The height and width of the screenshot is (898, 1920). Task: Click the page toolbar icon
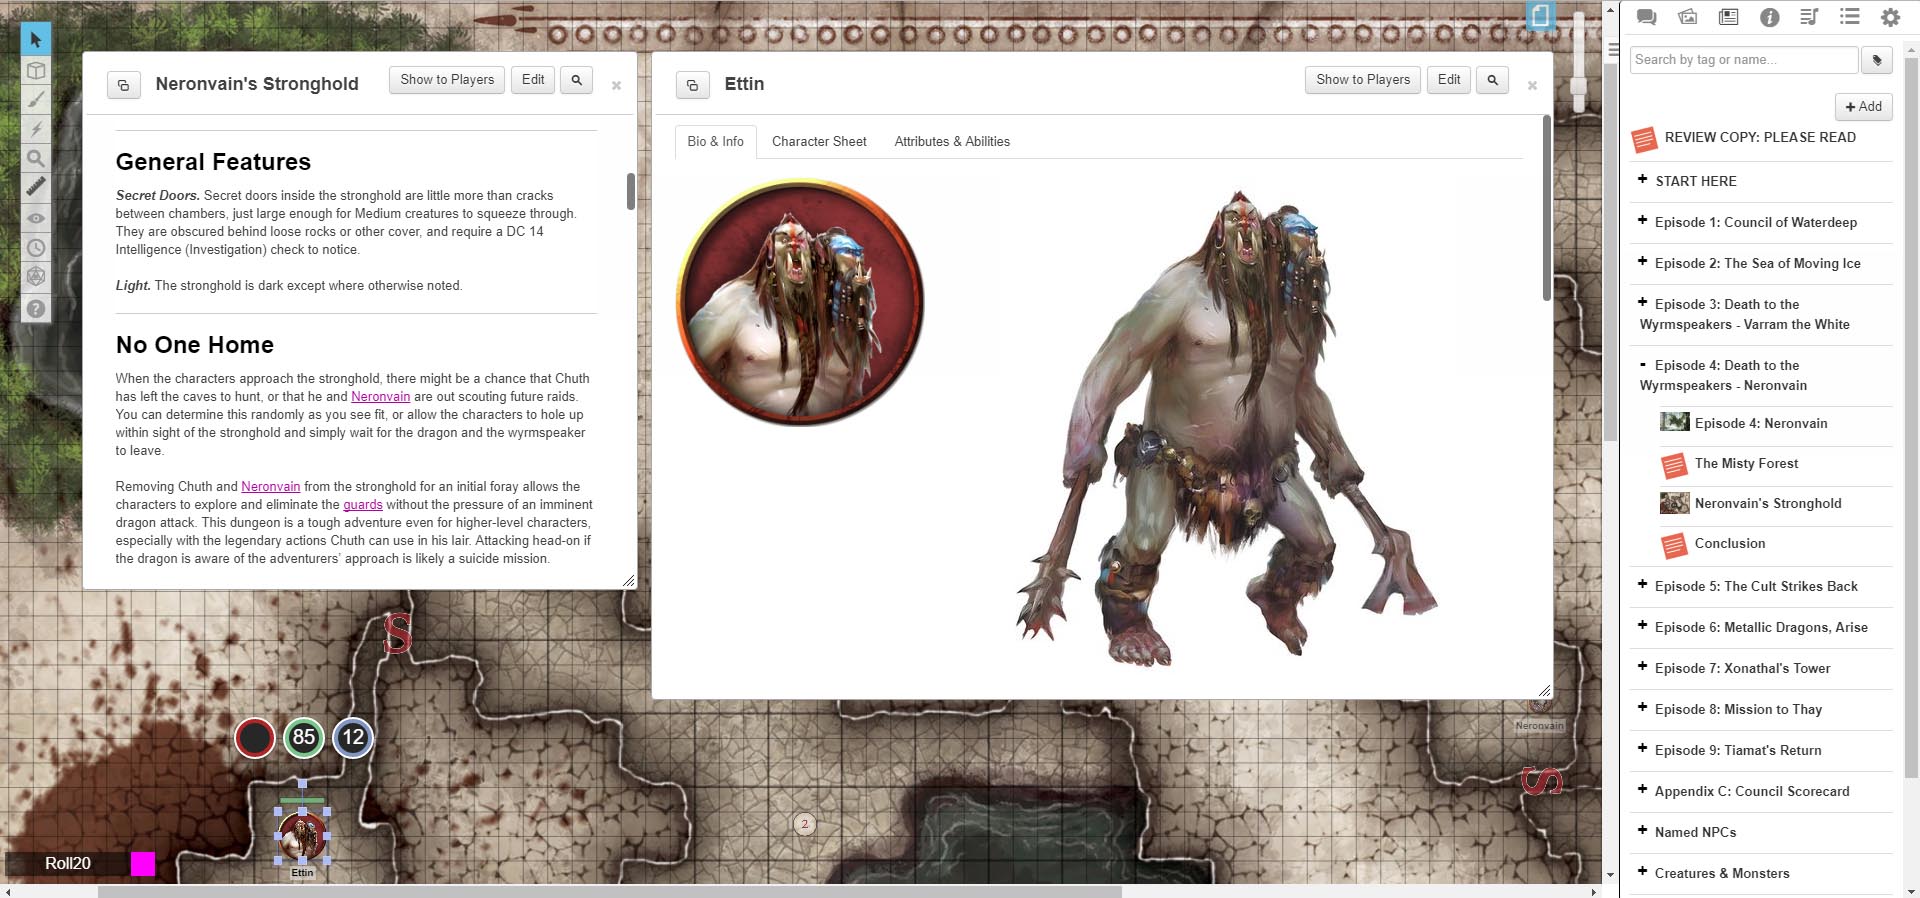tap(1541, 16)
